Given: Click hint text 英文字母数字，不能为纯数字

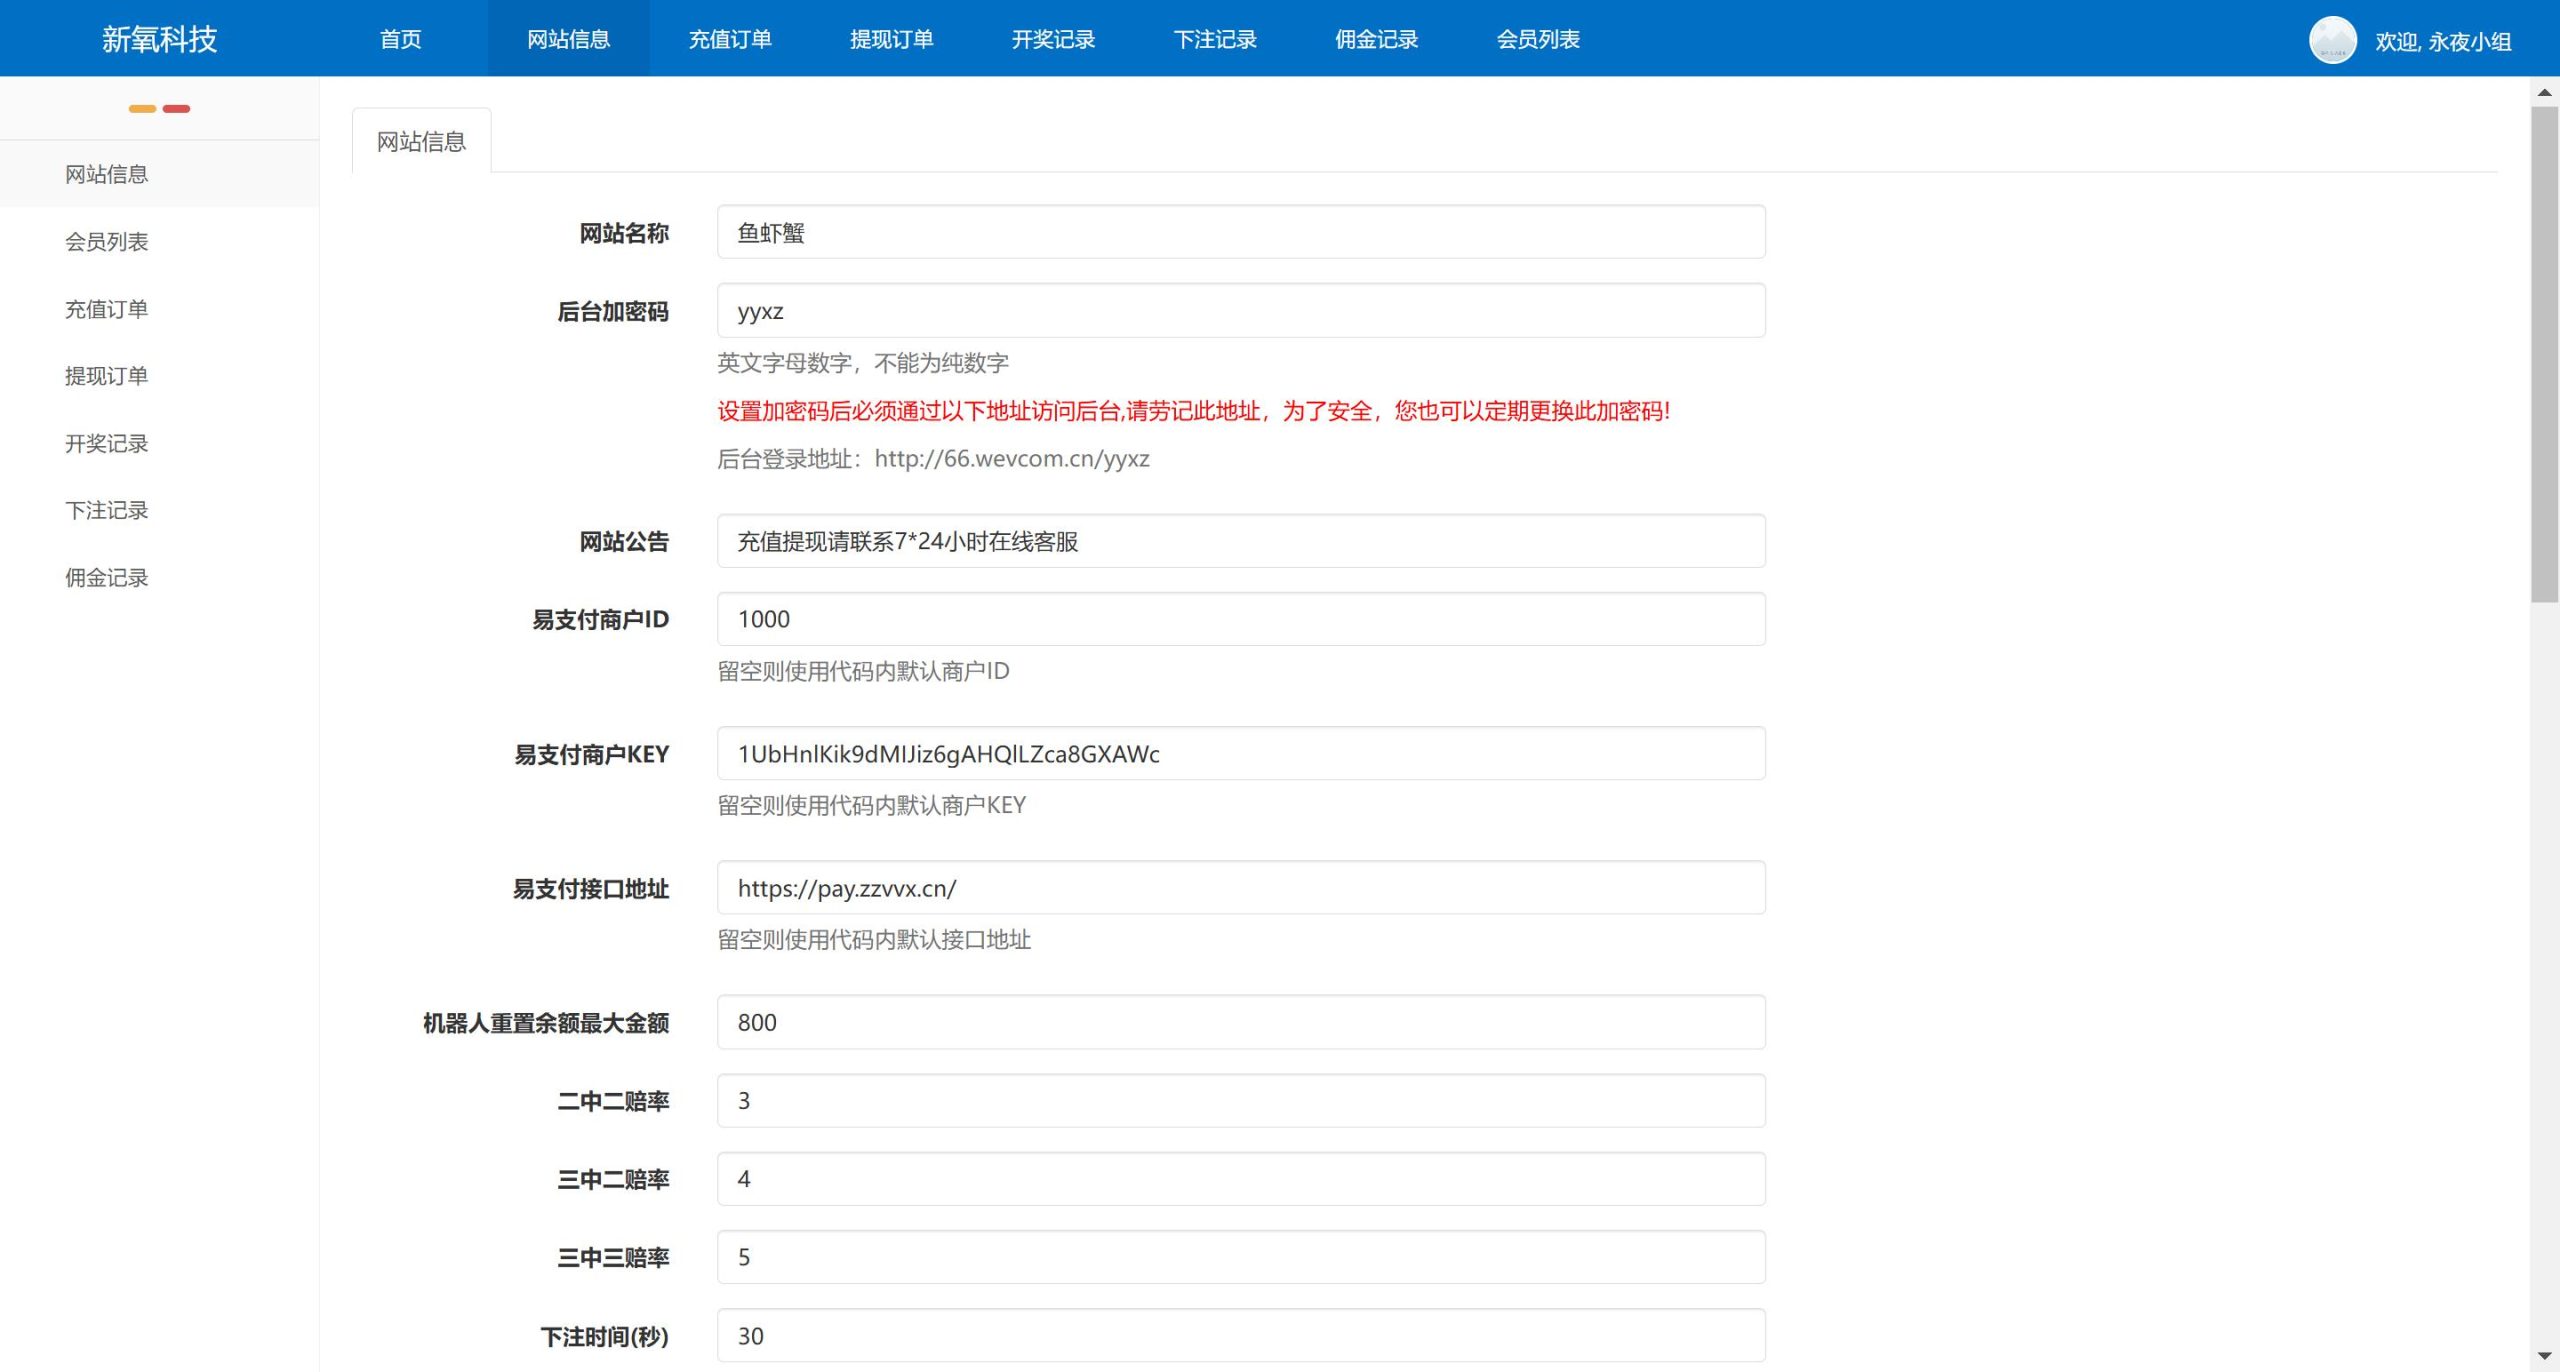Looking at the screenshot, I should coord(863,363).
